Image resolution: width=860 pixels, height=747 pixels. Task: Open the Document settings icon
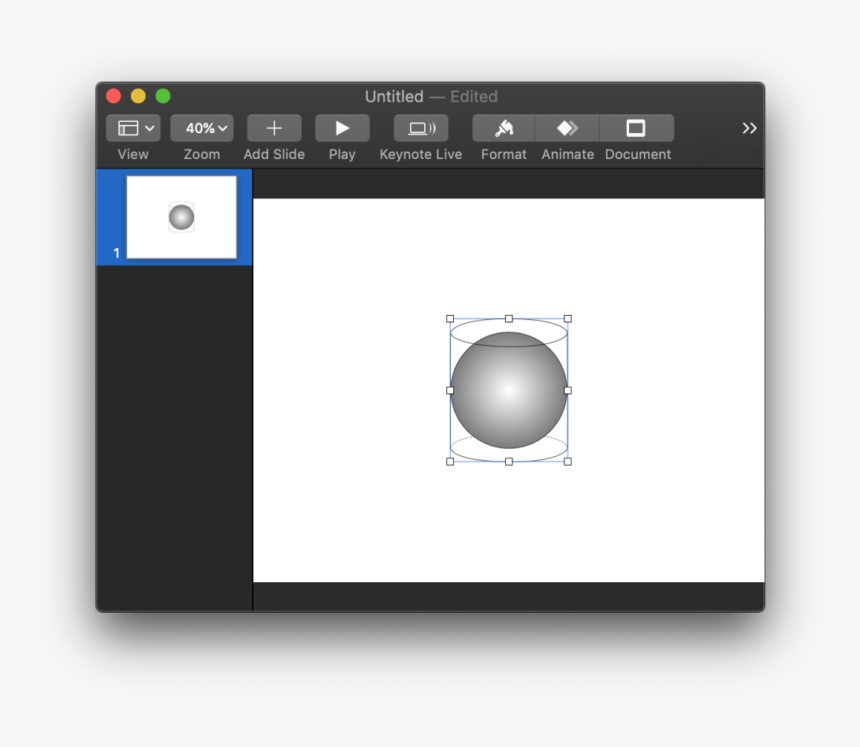coord(637,127)
